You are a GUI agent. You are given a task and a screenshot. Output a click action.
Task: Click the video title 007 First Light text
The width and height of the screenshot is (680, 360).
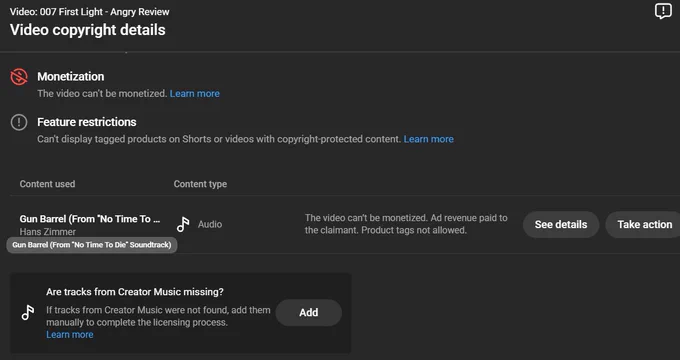(90, 12)
